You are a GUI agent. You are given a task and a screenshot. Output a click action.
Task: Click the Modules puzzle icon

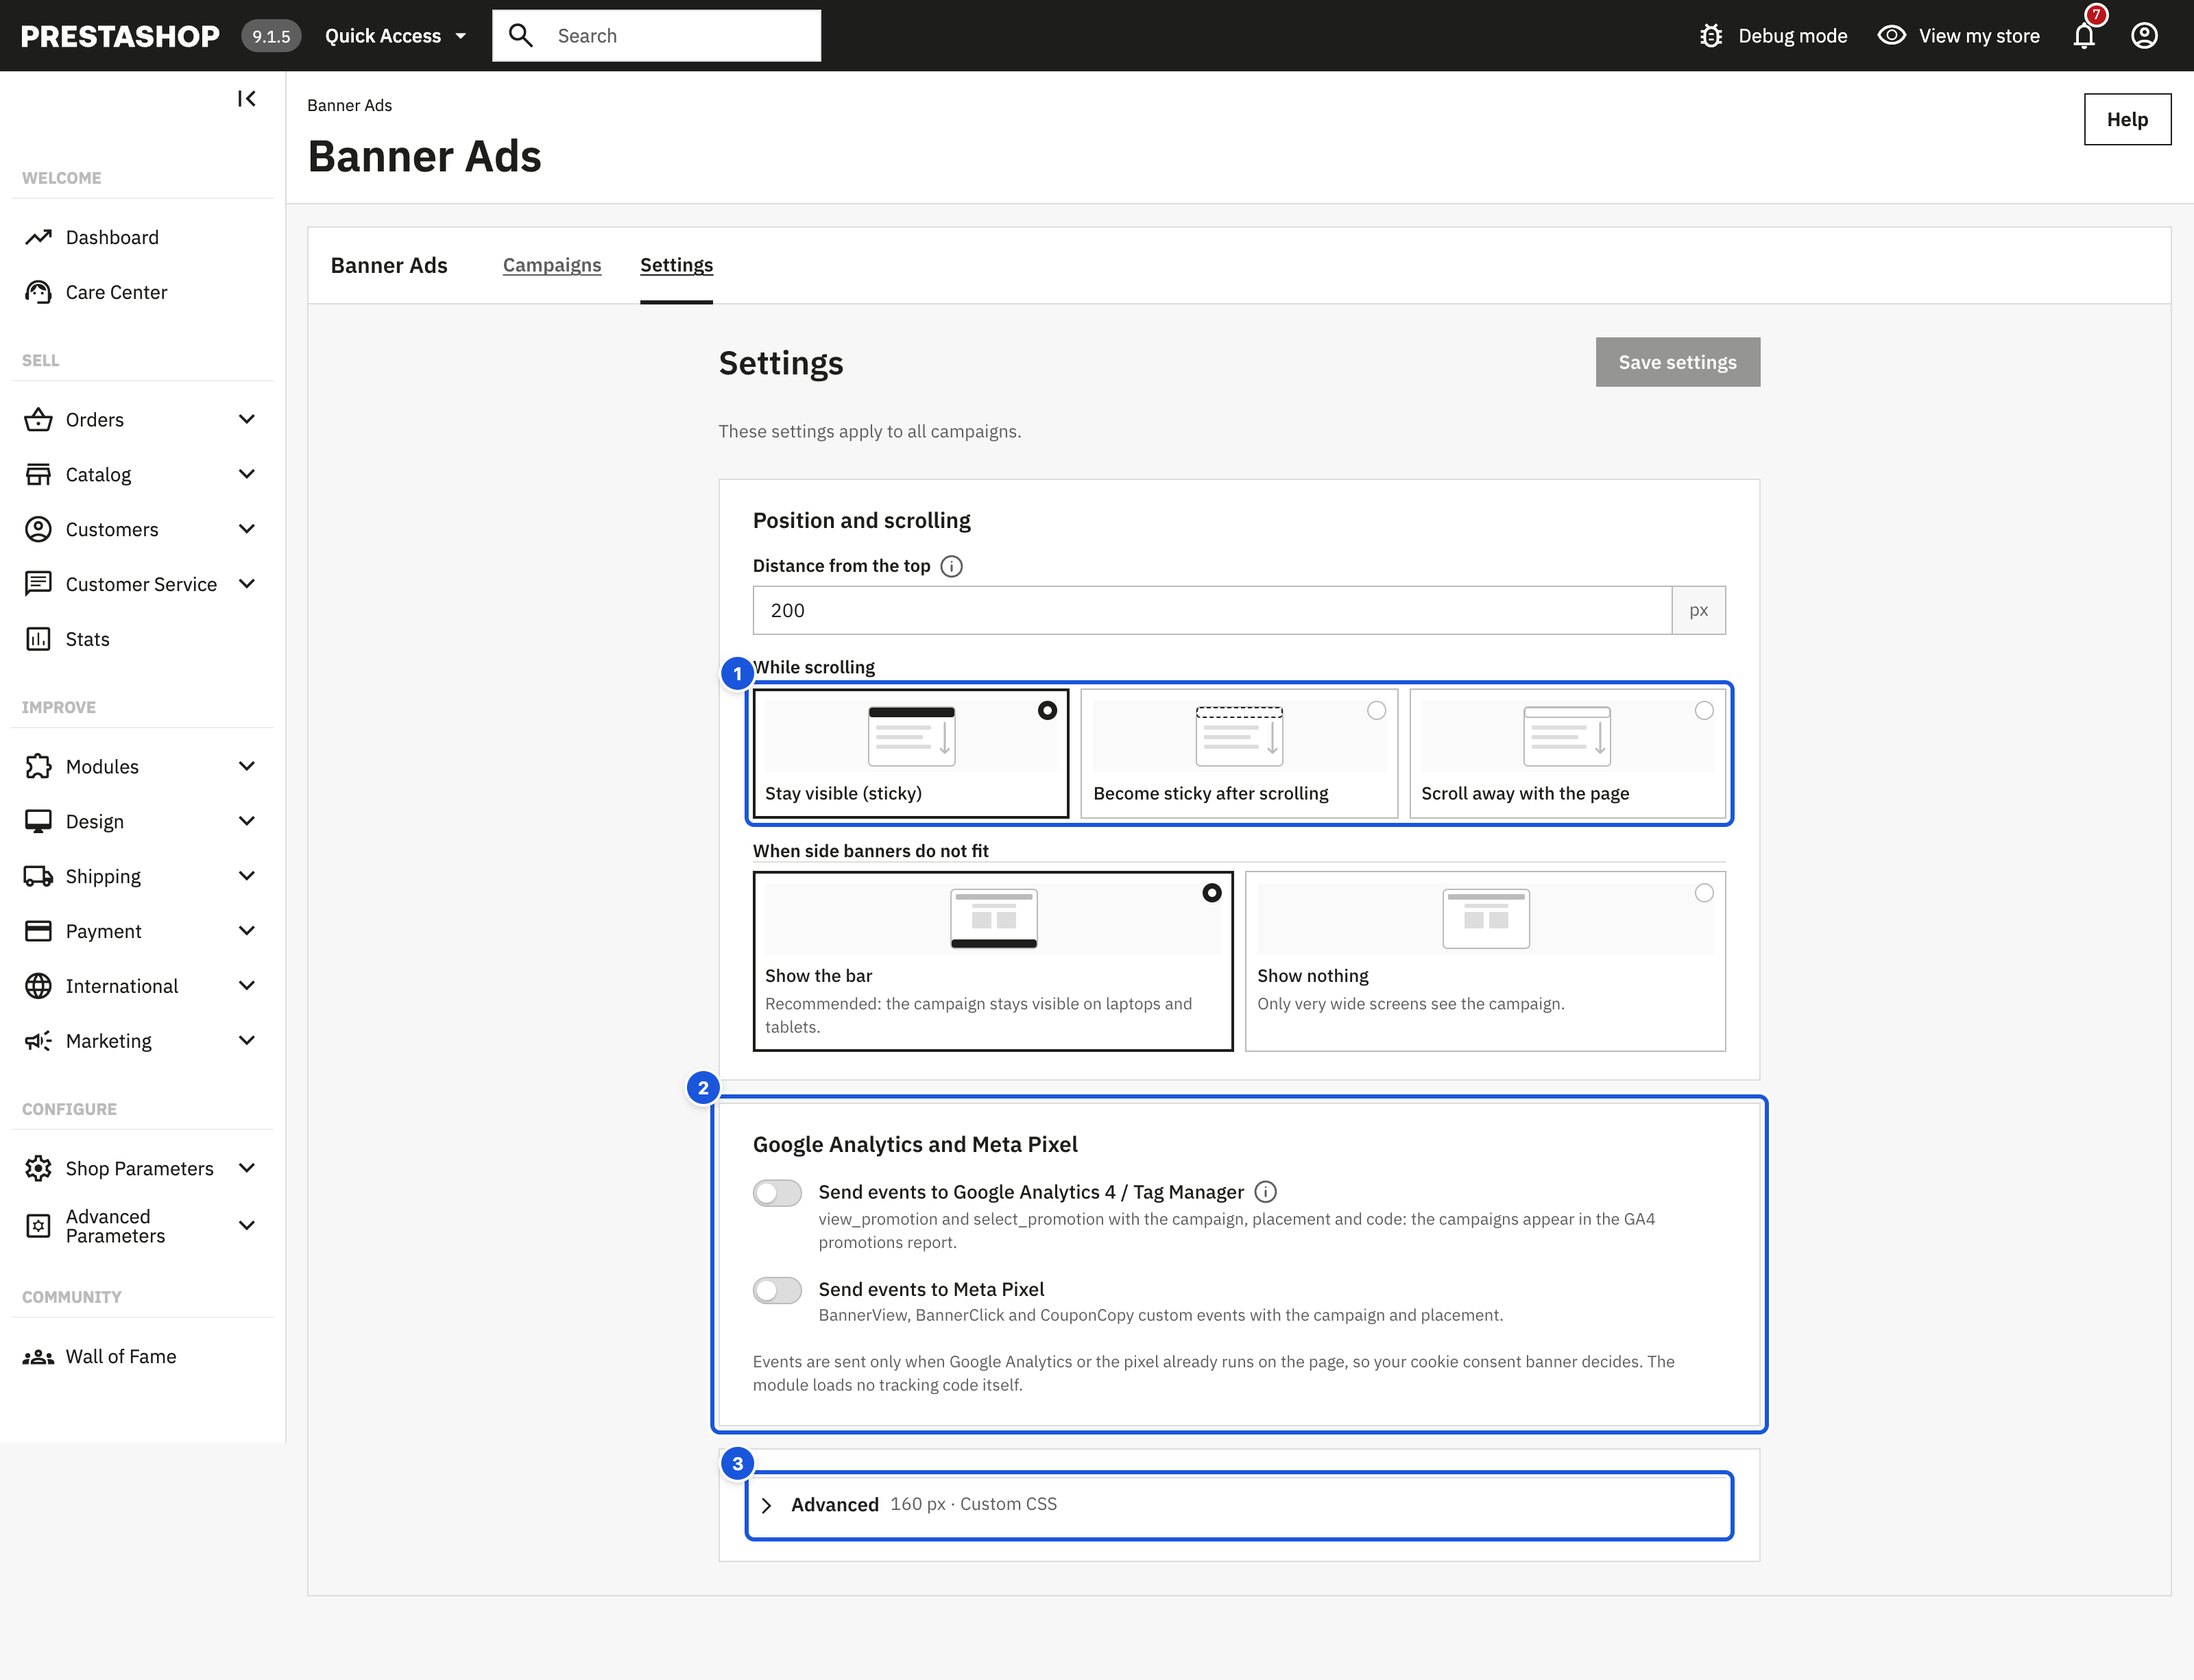pos(38,766)
